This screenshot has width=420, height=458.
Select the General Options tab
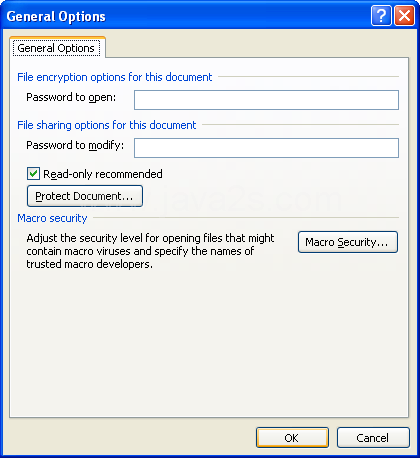[x=57, y=48]
